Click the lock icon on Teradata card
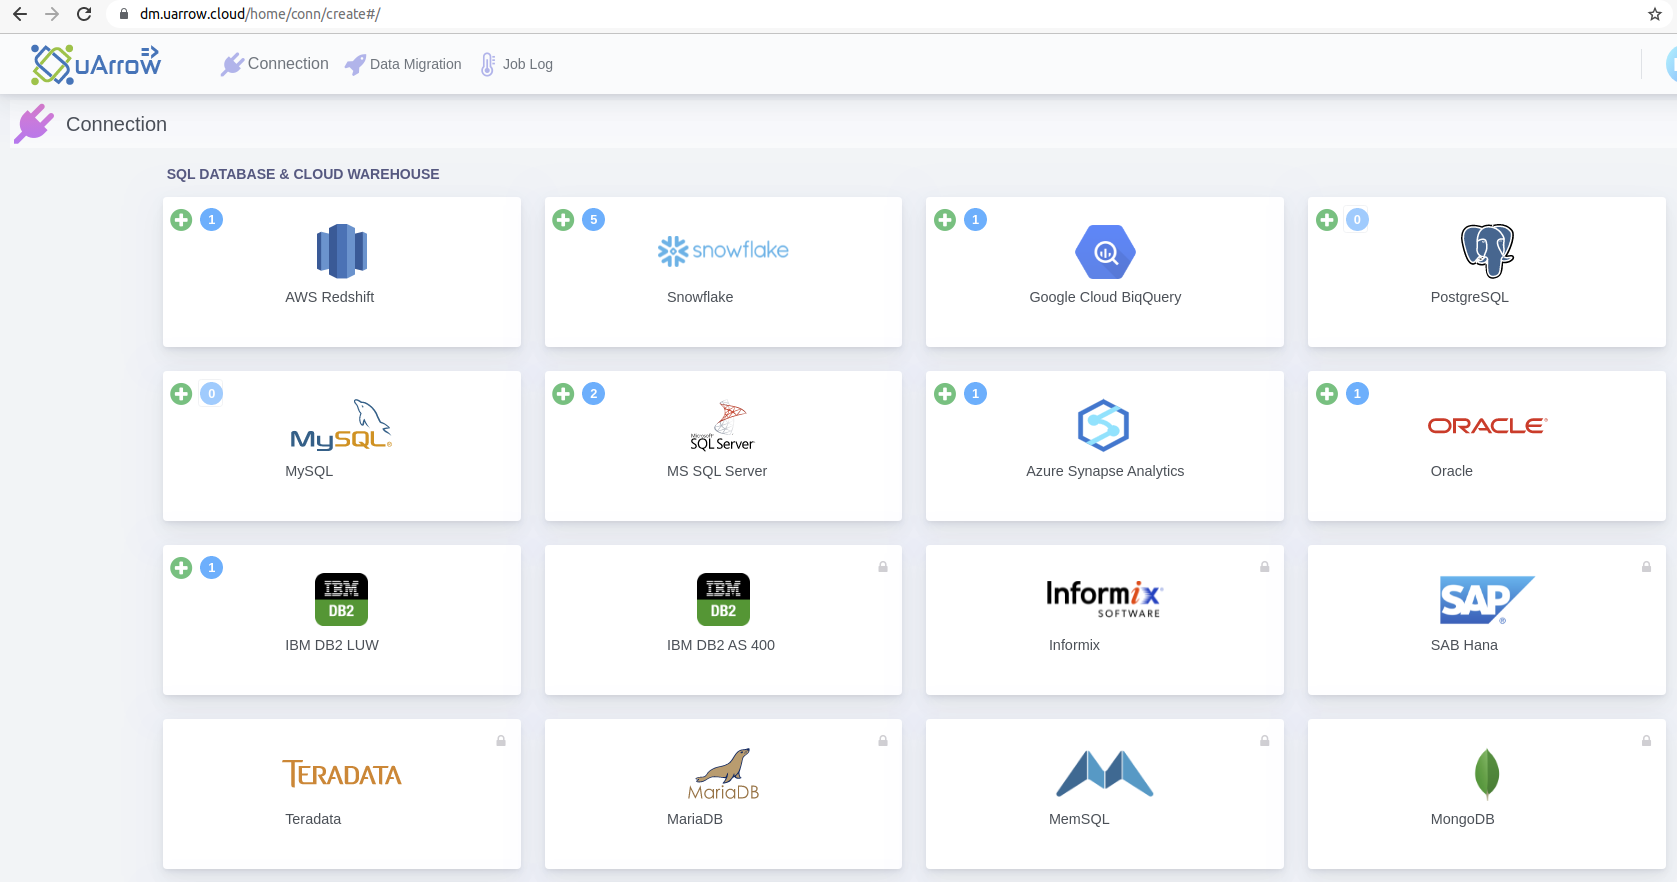Image resolution: width=1677 pixels, height=882 pixels. [501, 741]
